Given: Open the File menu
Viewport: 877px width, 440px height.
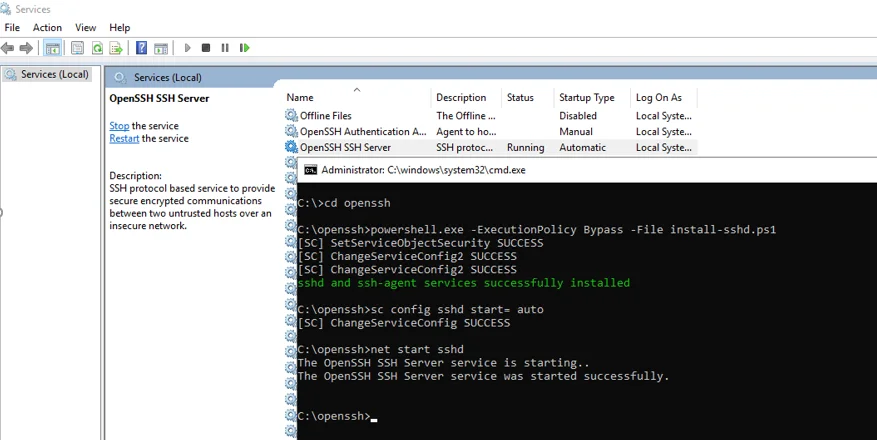Looking at the screenshot, I should (12, 27).
